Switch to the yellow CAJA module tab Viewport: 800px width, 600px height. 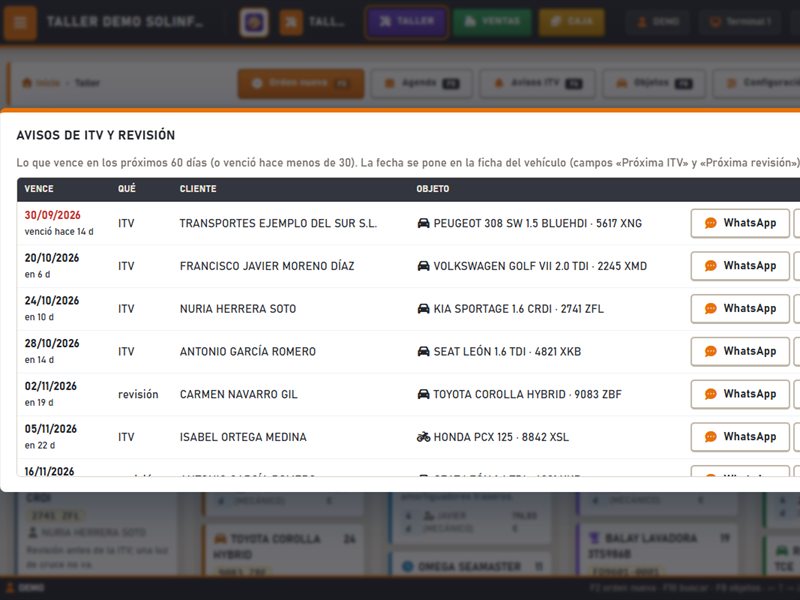coord(571,22)
